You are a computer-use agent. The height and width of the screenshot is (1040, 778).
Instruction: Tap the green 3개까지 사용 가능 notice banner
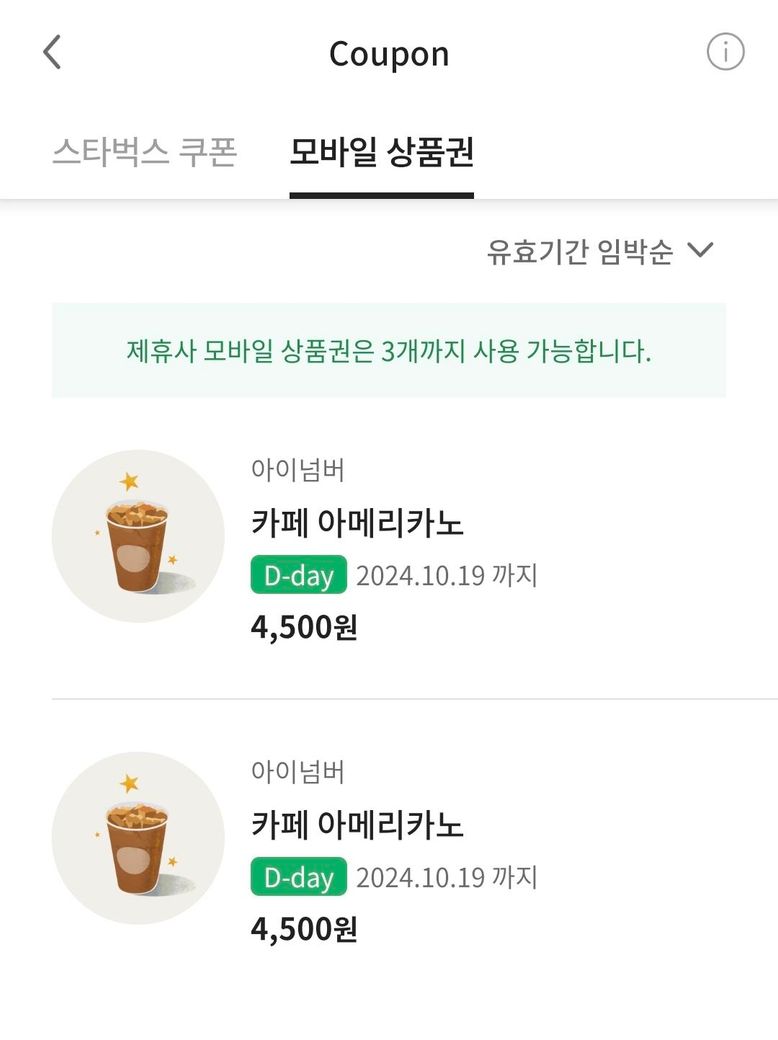tap(389, 351)
